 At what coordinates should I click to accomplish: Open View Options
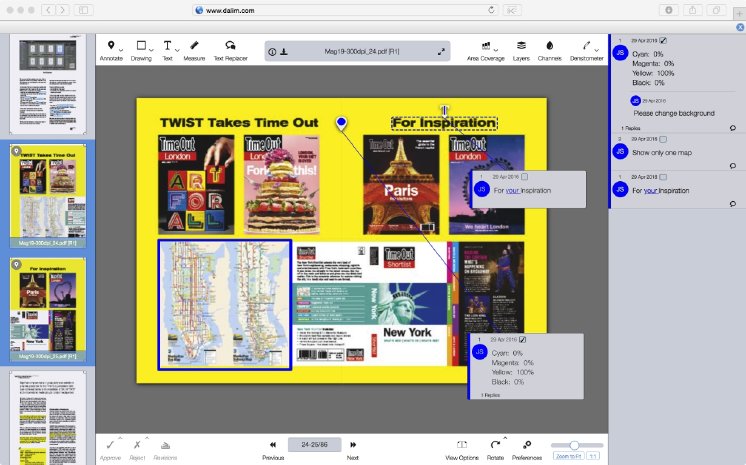coord(461,445)
